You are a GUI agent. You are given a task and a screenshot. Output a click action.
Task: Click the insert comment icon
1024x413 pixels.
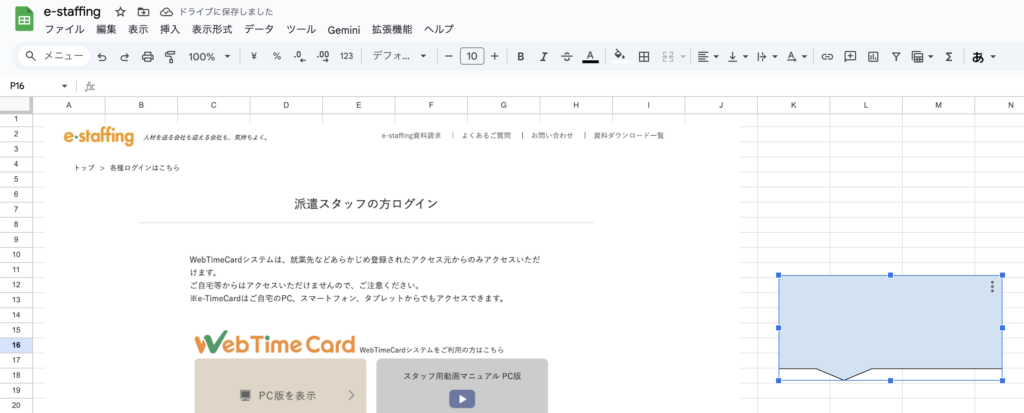click(x=850, y=57)
